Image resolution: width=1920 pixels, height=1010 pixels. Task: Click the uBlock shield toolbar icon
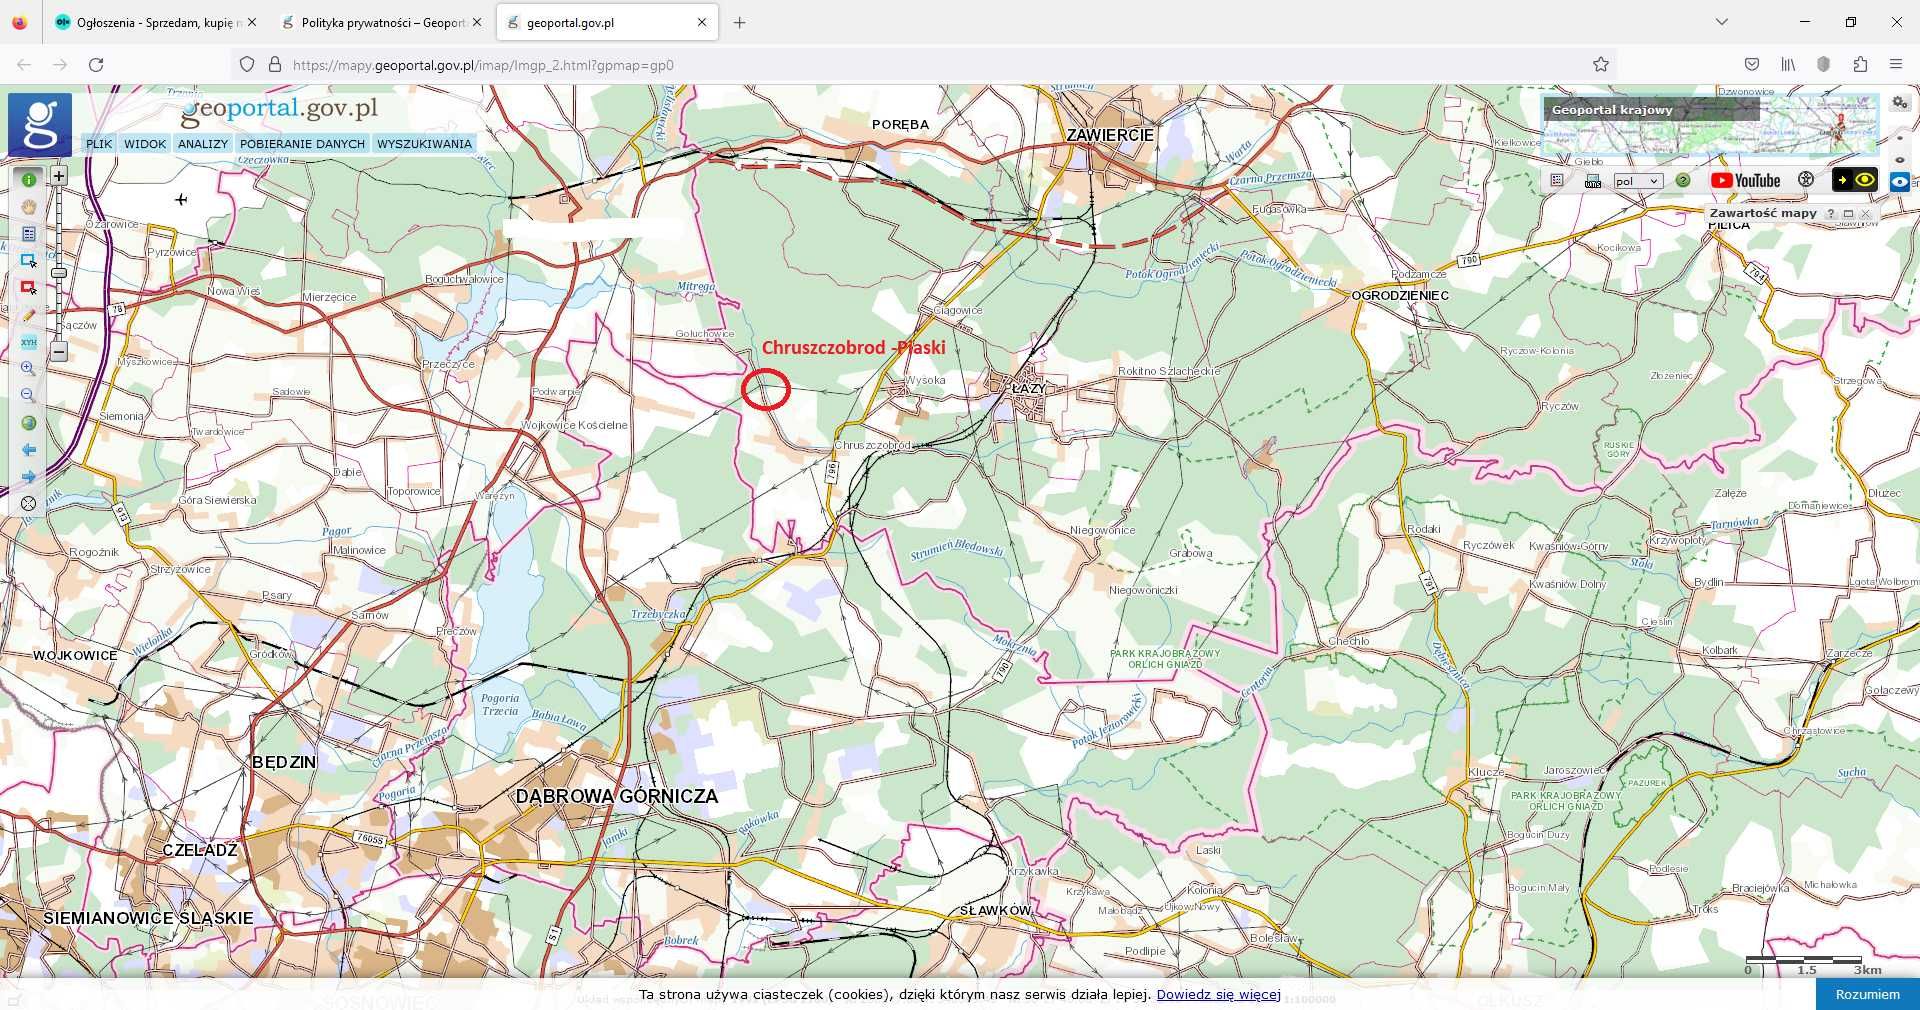pyautogui.click(x=1824, y=65)
